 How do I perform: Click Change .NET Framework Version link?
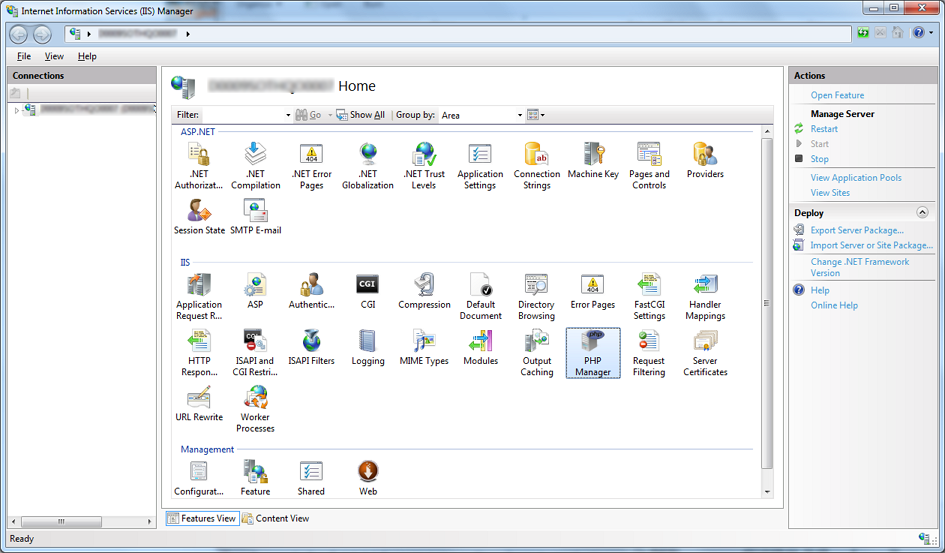tap(859, 267)
